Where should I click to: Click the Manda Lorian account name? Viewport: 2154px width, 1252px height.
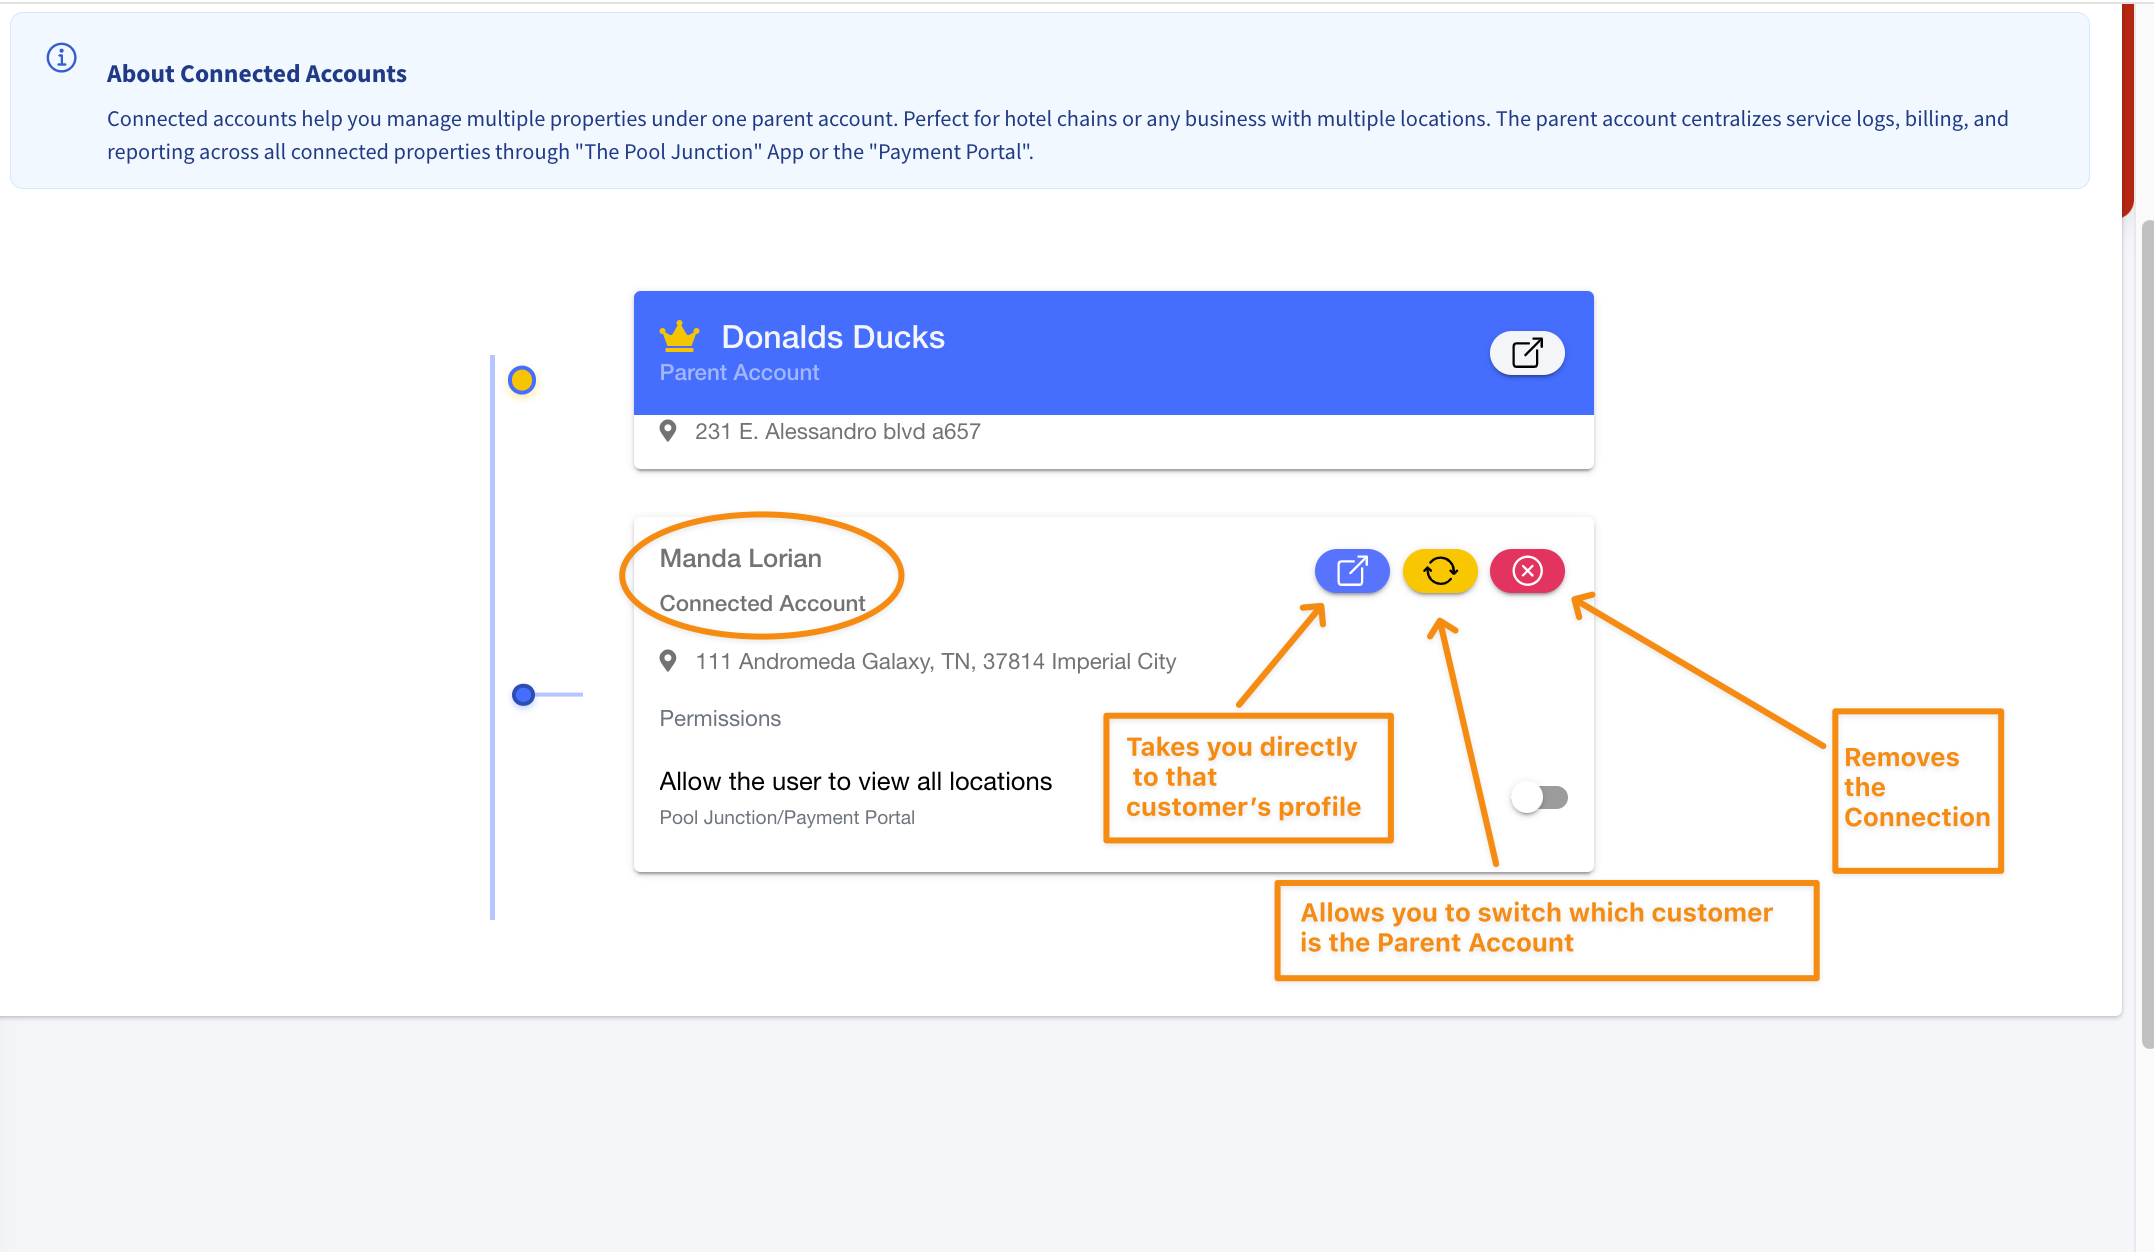coord(740,558)
